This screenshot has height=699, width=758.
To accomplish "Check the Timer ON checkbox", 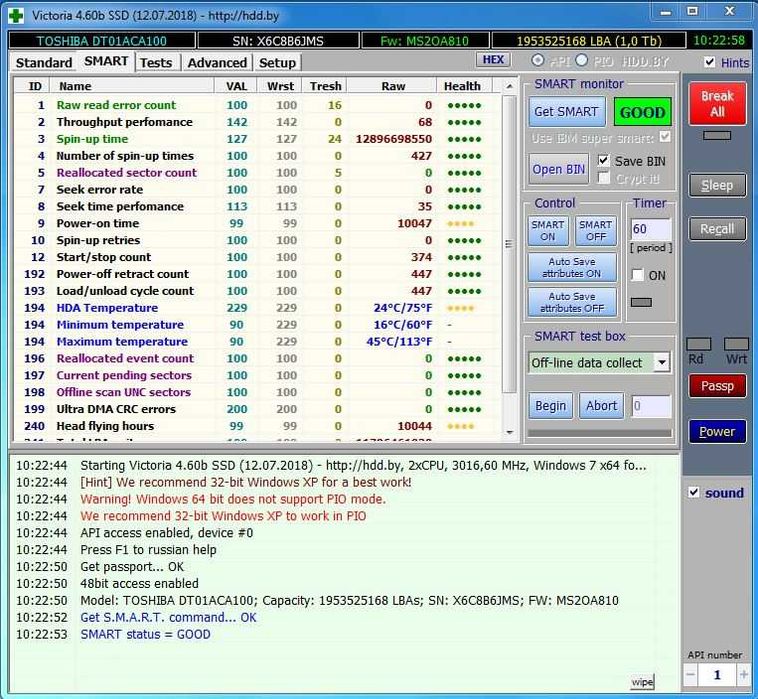I will tap(638, 275).
